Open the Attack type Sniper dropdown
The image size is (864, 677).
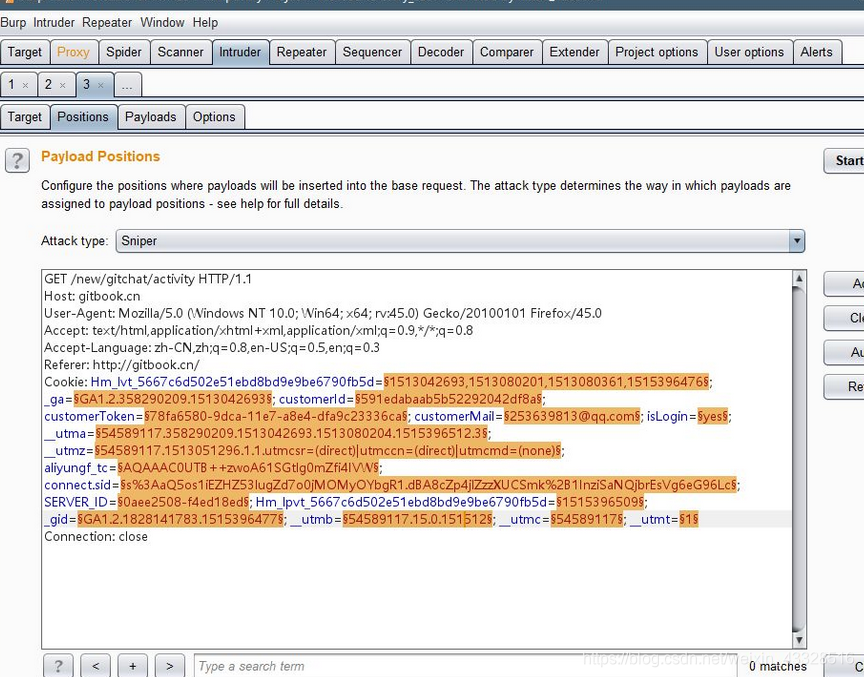[x=460, y=241]
